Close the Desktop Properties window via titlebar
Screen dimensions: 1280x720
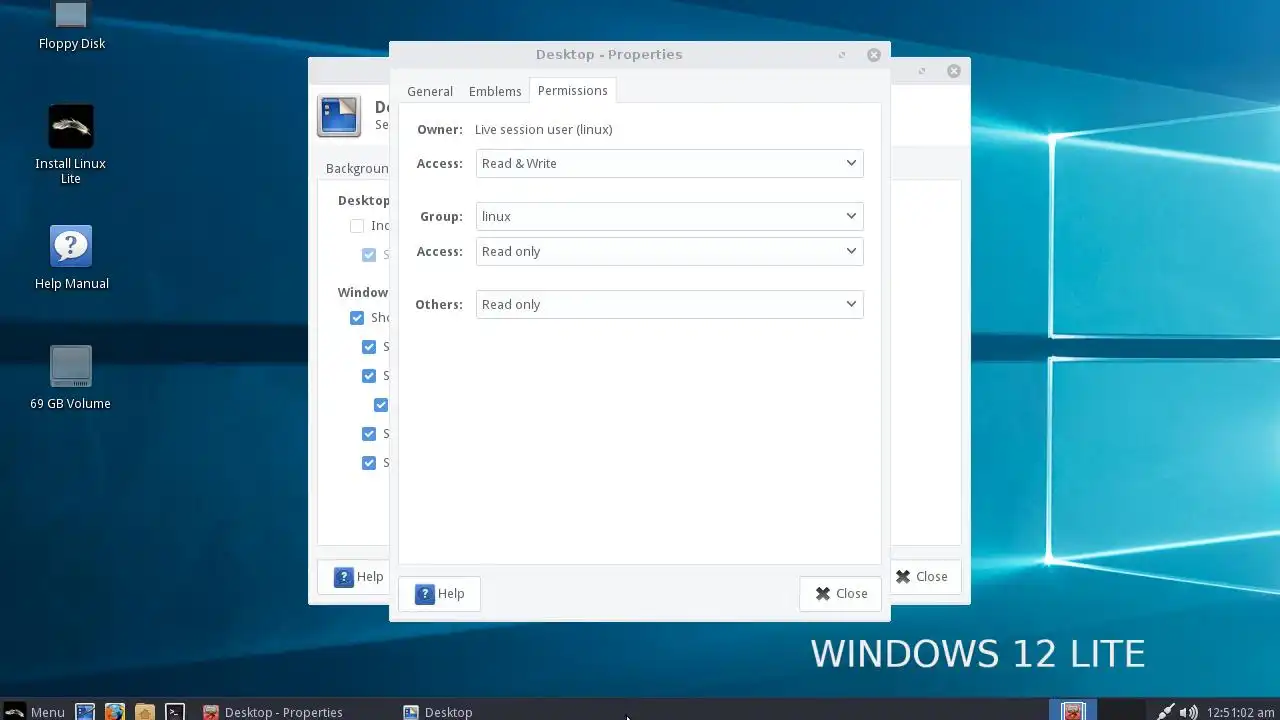pos(874,55)
